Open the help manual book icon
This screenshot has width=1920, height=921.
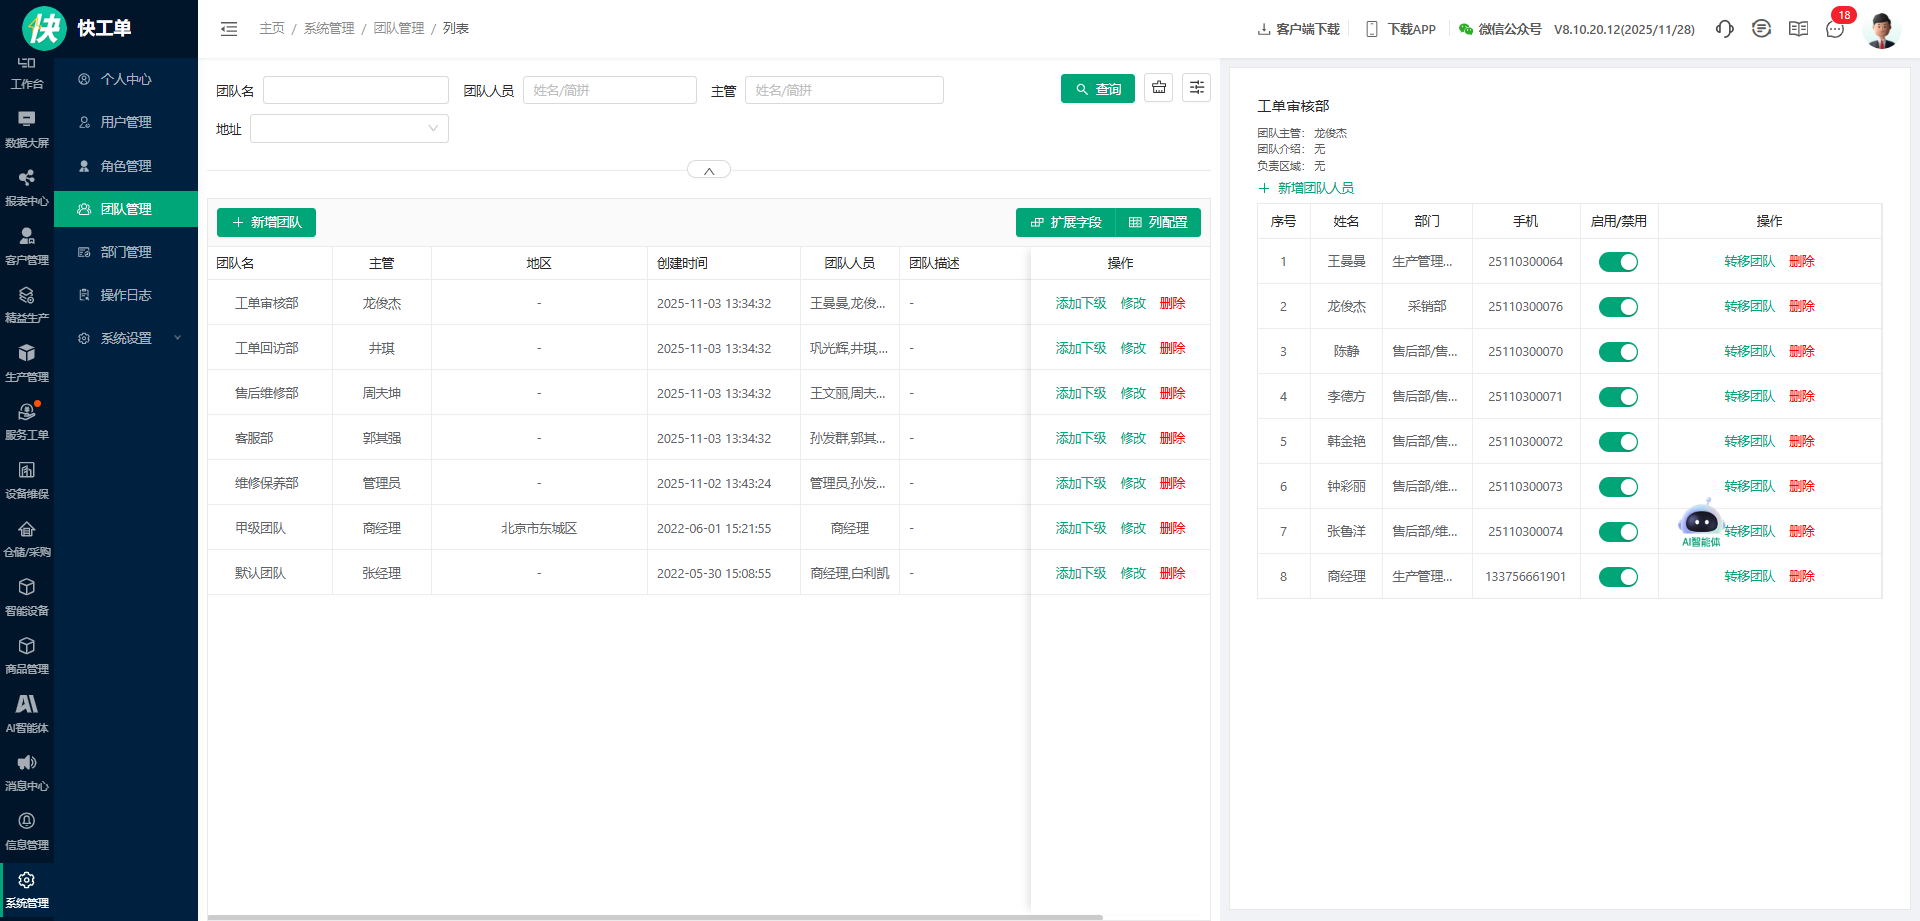(x=1798, y=29)
